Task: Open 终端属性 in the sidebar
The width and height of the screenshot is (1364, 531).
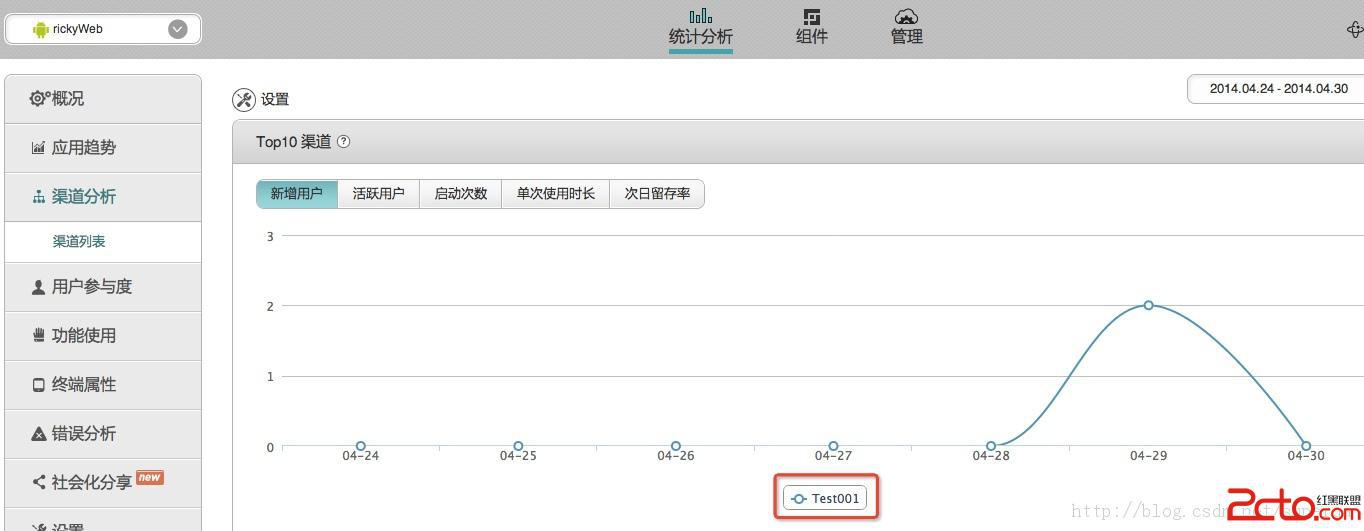Action: (x=103, y=384)
